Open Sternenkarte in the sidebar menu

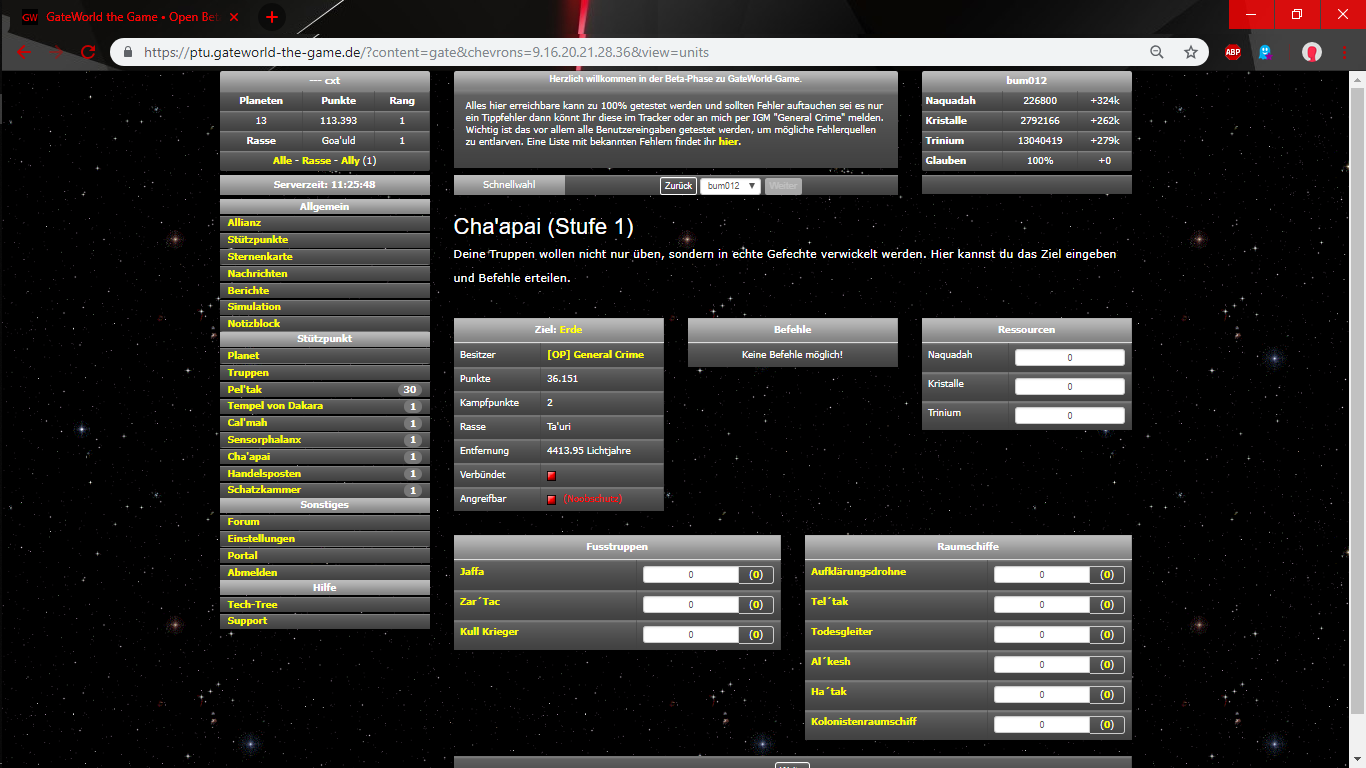pos(260,257)
